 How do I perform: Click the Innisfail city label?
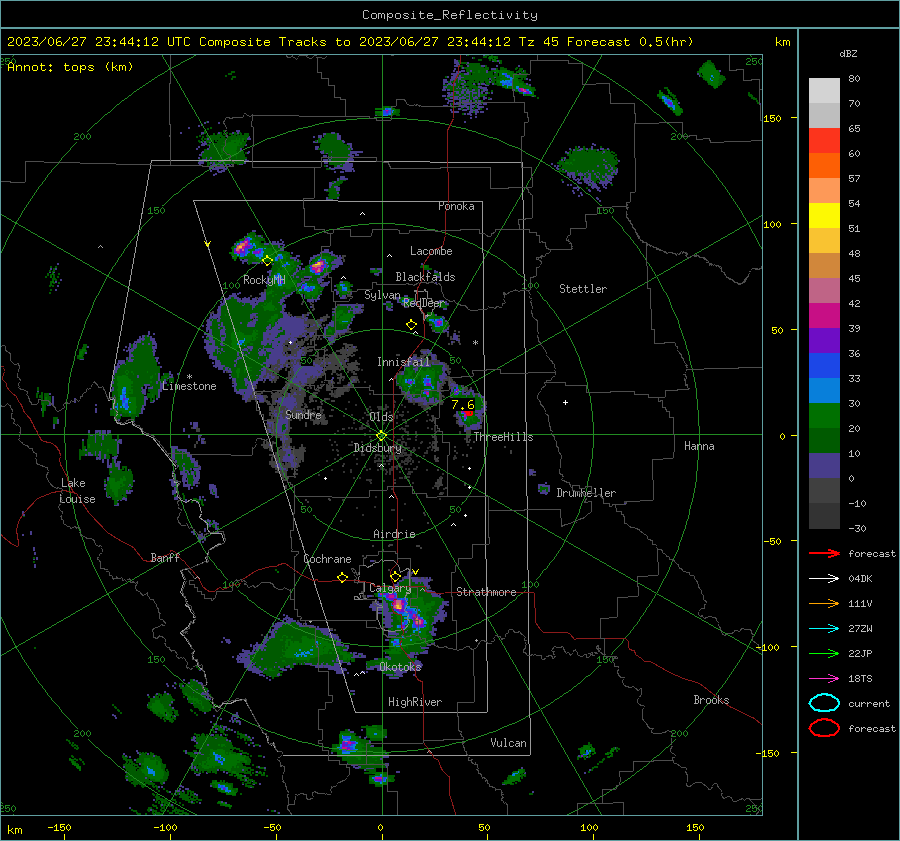(x=404, y=362)
